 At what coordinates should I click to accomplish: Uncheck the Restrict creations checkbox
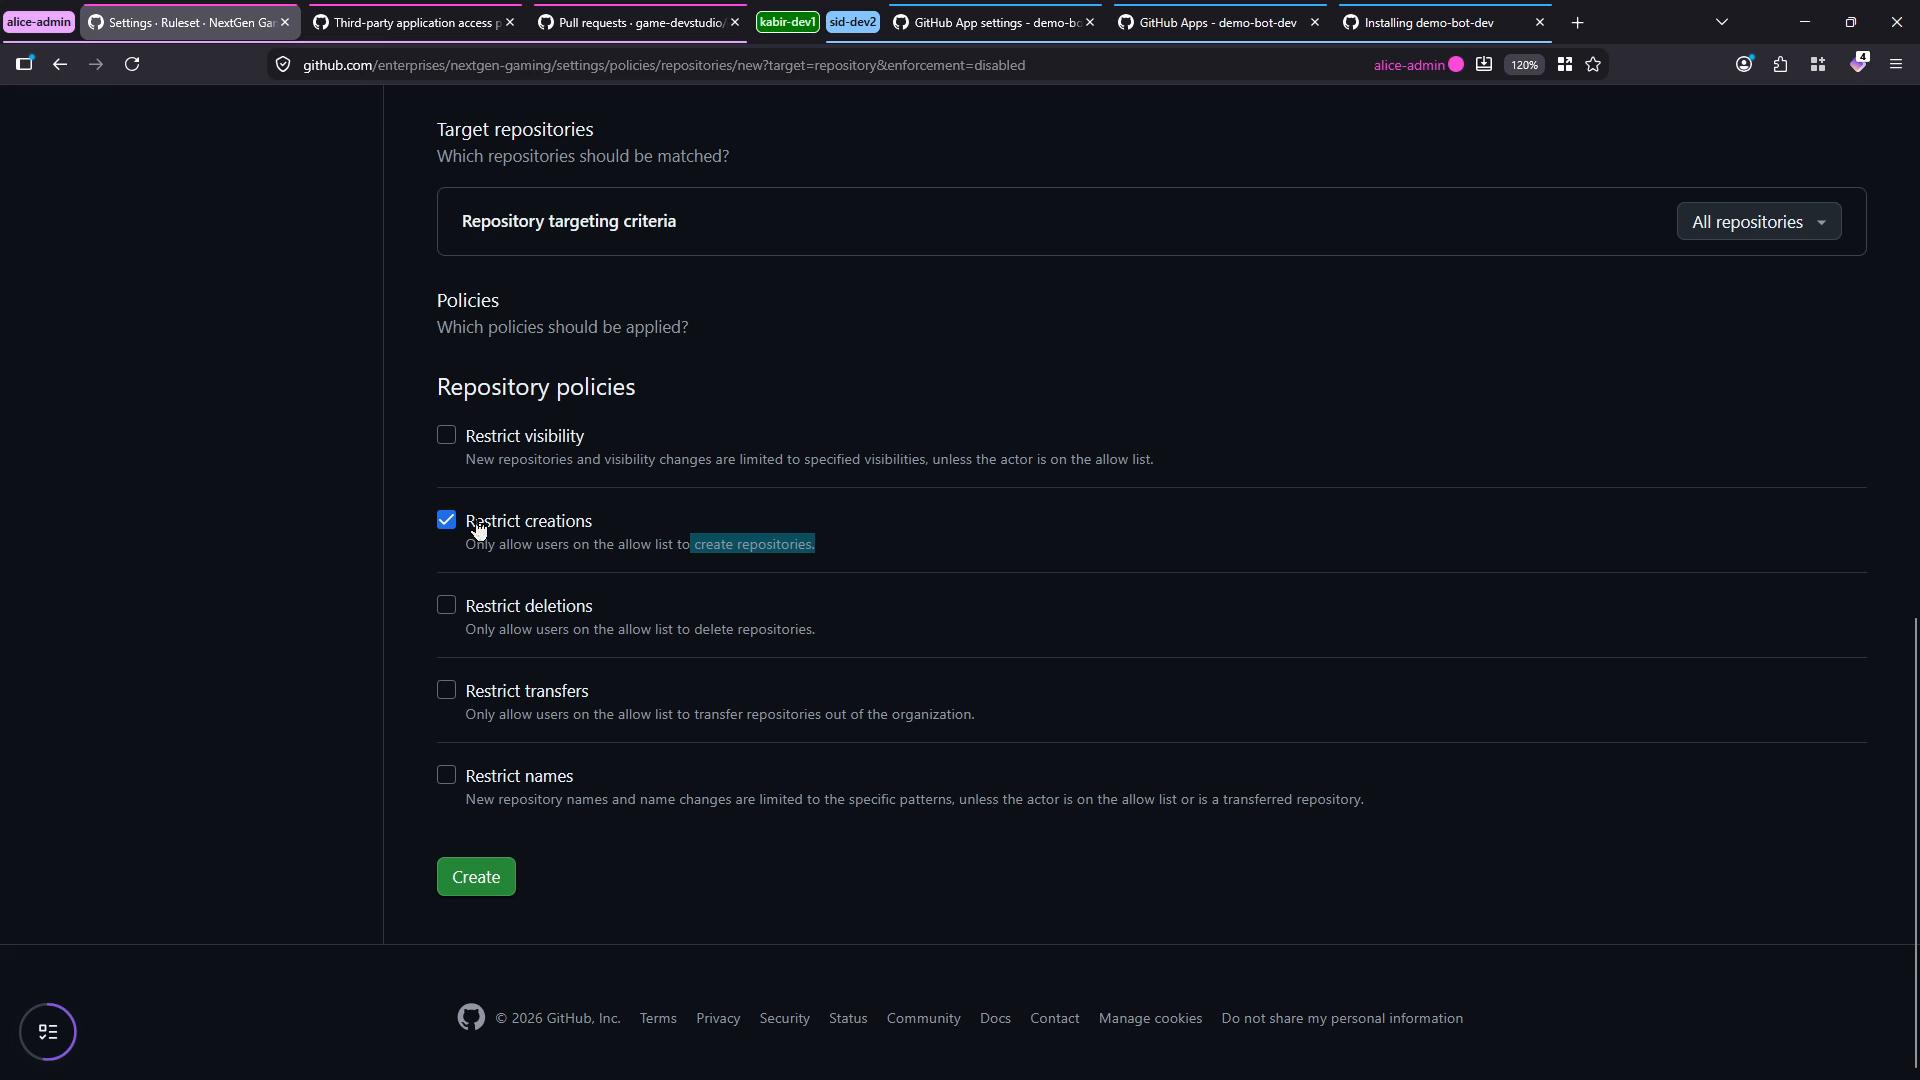coord(446,520)
